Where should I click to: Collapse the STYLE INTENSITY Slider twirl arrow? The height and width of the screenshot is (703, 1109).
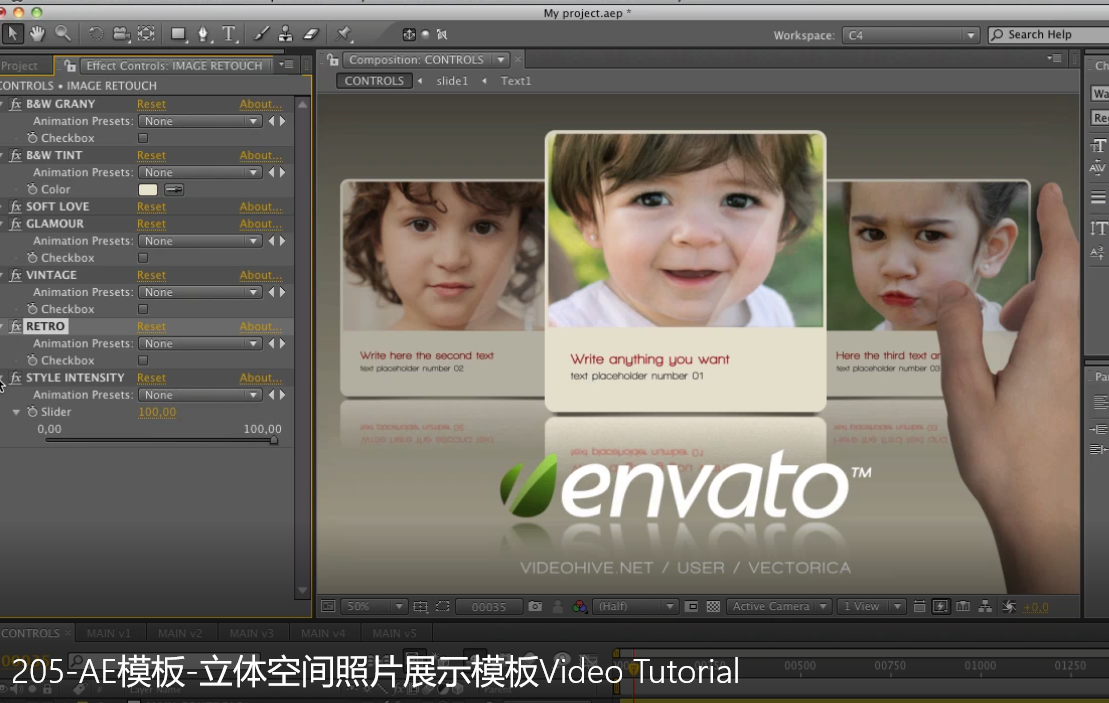tap(16, 412)
